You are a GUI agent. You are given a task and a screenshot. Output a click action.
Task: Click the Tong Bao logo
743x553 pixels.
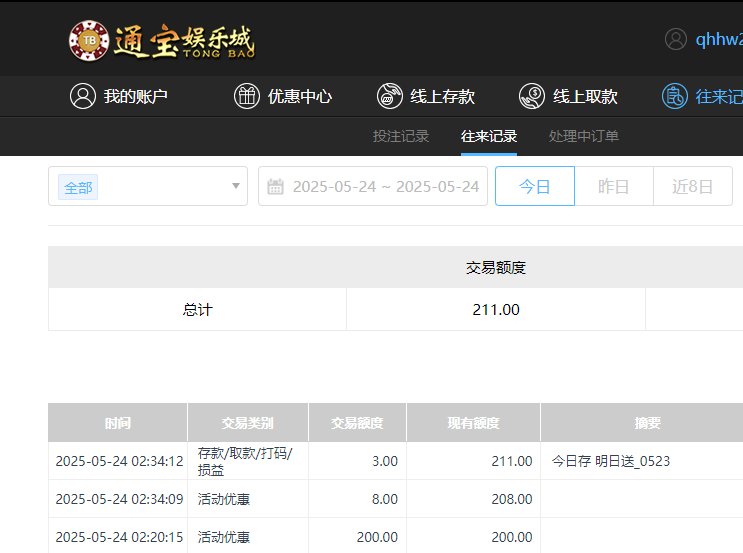pos(161,40)
